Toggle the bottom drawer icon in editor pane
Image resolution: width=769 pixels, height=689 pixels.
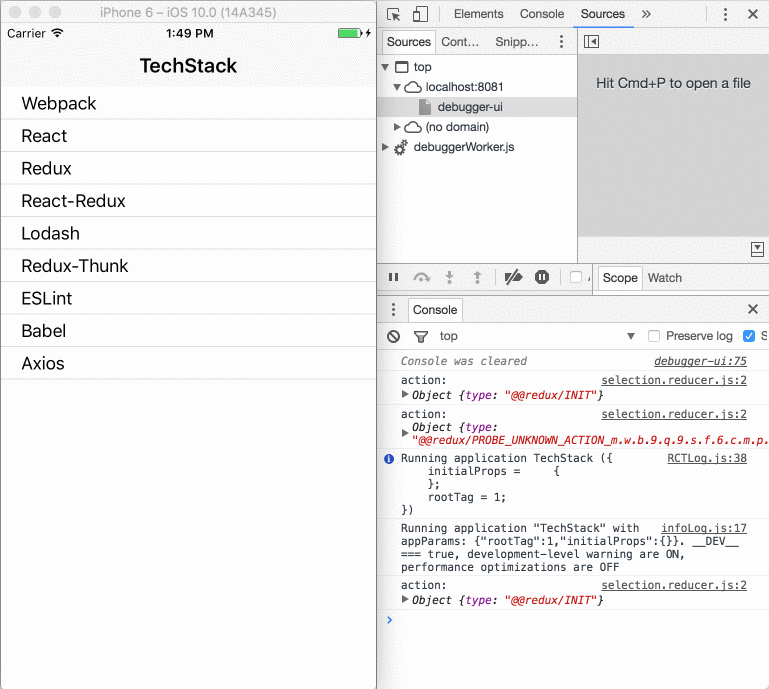[x=757, y=249]
